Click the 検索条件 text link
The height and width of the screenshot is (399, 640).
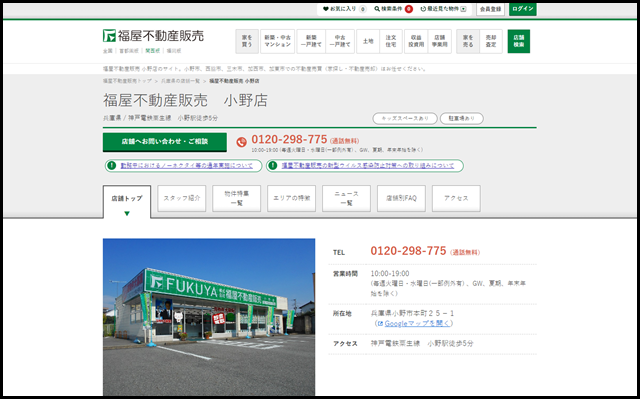(x=391, y=9)
